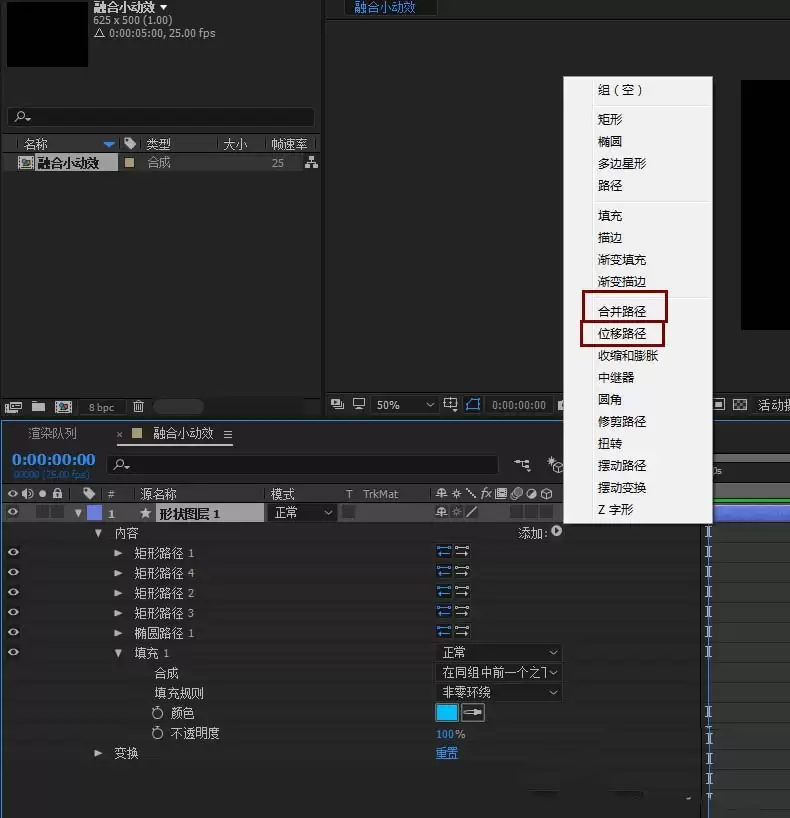Expand the 矩形路径 4 group triangle

[118, 573]
